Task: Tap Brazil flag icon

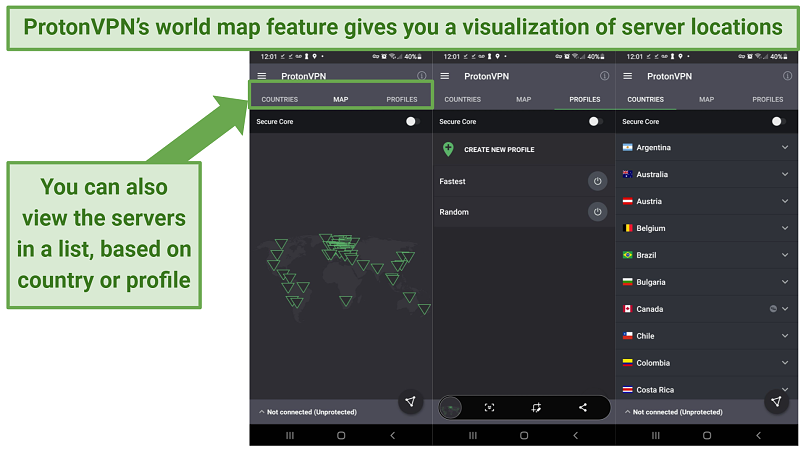Action: [628, 255]
